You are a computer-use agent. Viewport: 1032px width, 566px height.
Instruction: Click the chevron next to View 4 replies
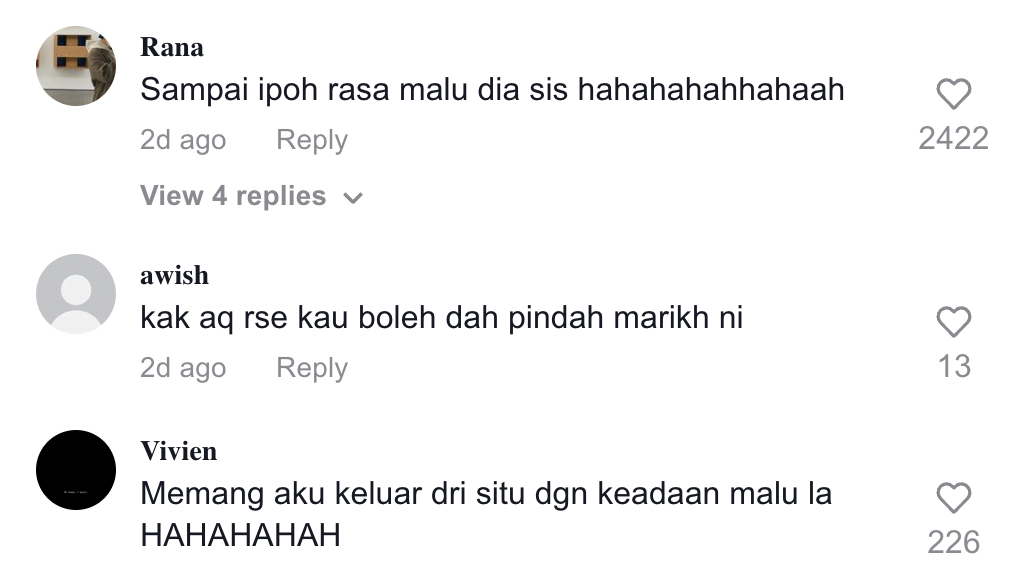tap(353, 198)
